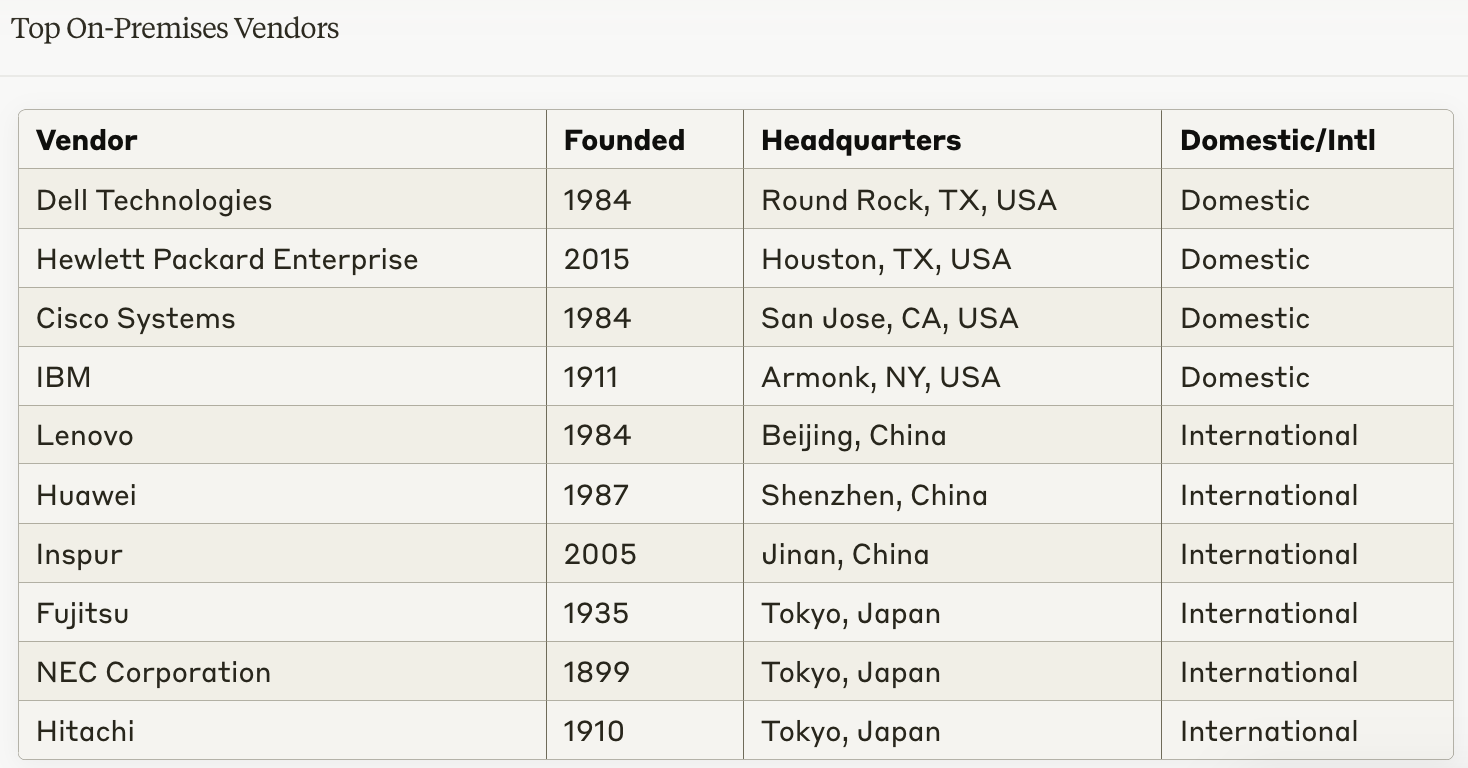Viewport: 1468px width, 768px height.
Task: Click "Domestic" in the Dell Technologies row
Action: (x=1245, y=200)
